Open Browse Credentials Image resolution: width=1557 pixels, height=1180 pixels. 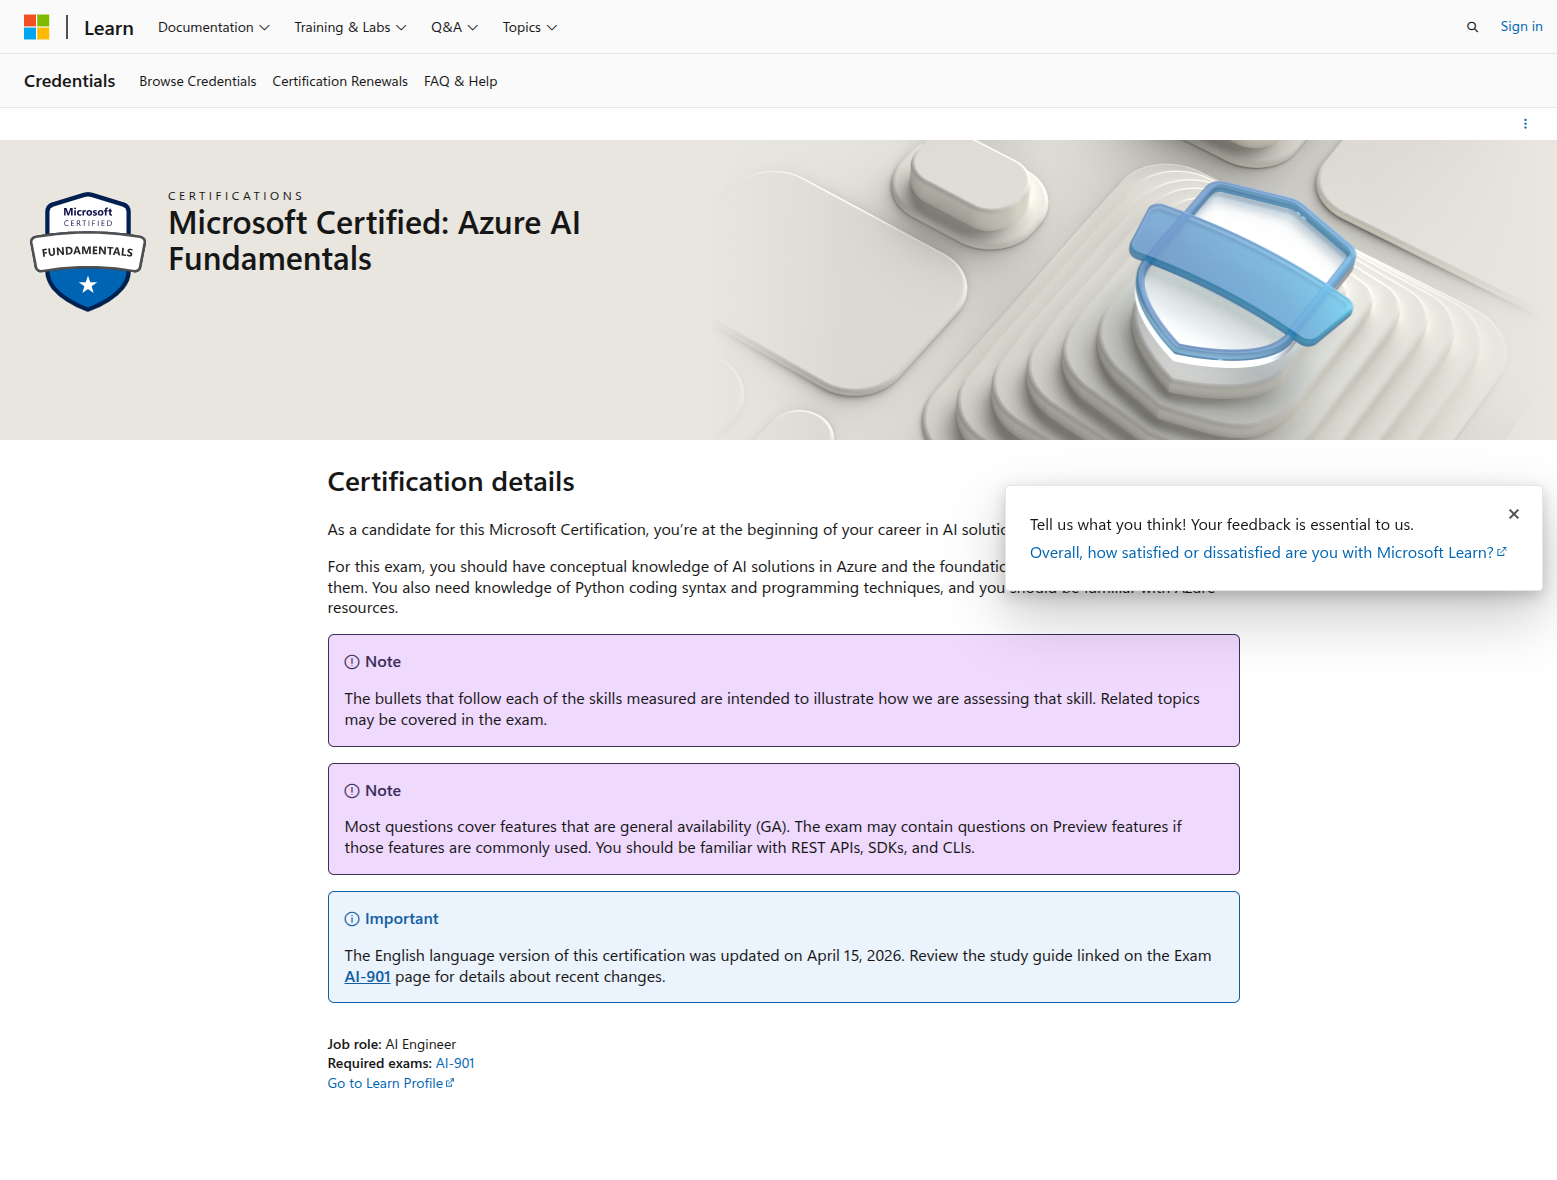tap(198, 81)
